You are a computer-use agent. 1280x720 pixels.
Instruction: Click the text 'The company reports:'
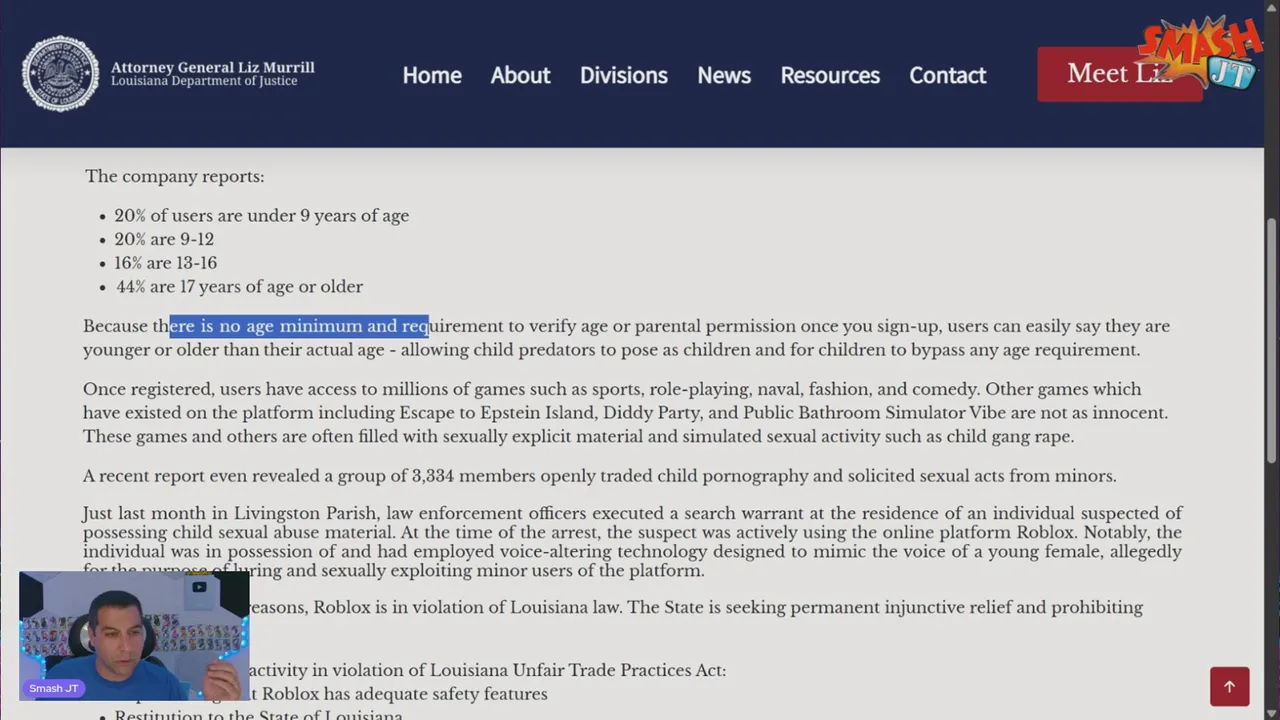pos(175,176)
